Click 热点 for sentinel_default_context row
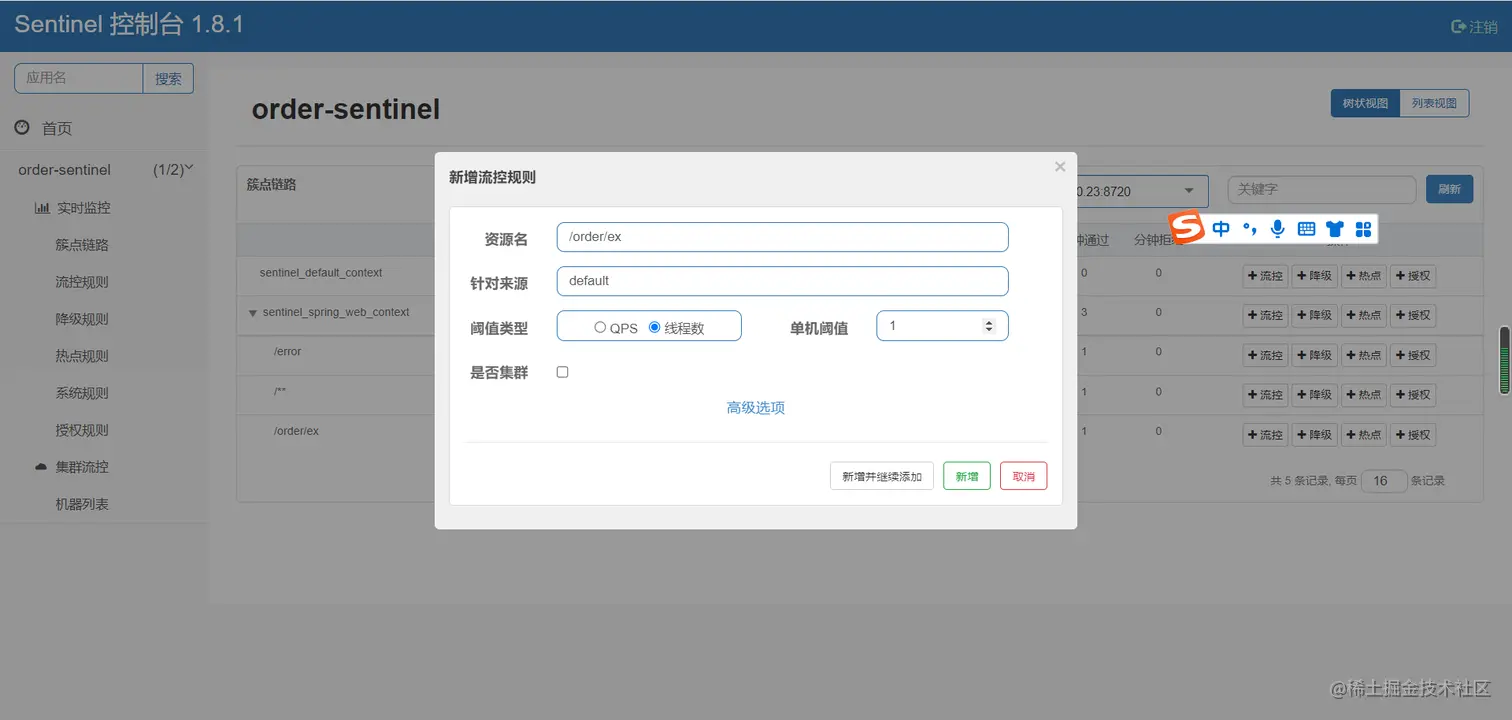Screen dimensions: 1512x720 coord(1363,275)
